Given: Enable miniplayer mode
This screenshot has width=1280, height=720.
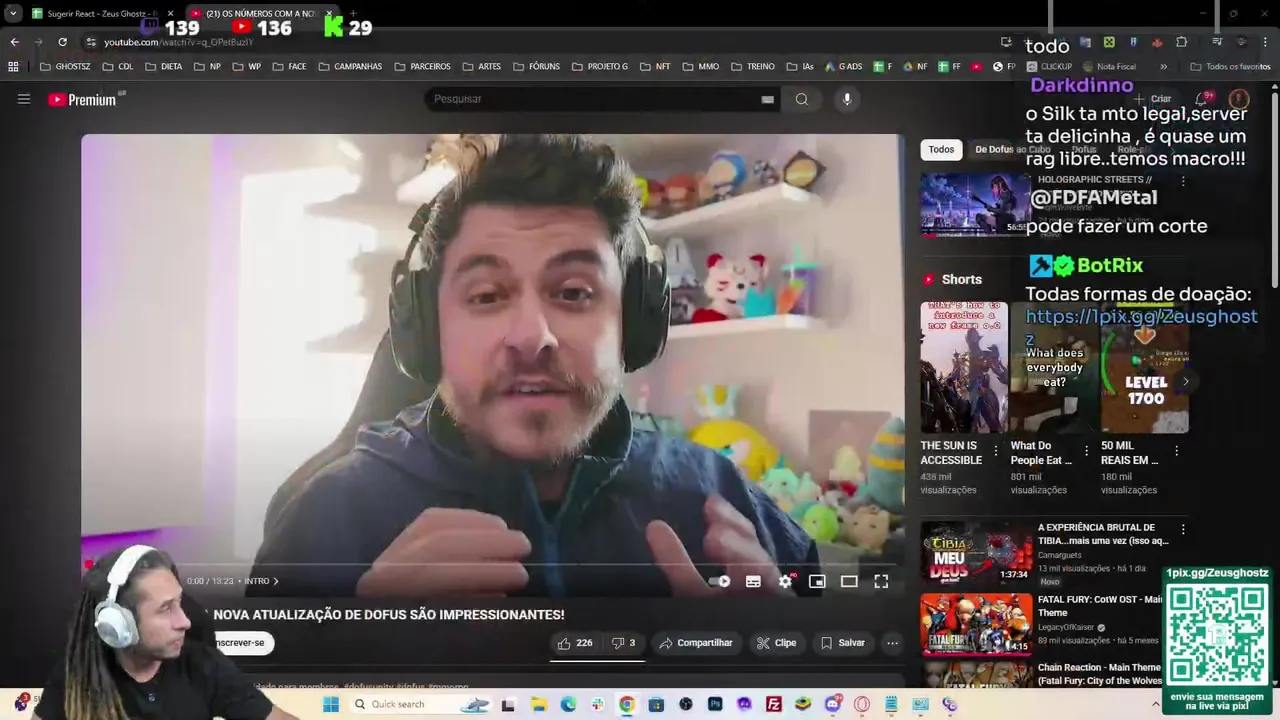Looking at the screenshot, I should tap(817, 581).
